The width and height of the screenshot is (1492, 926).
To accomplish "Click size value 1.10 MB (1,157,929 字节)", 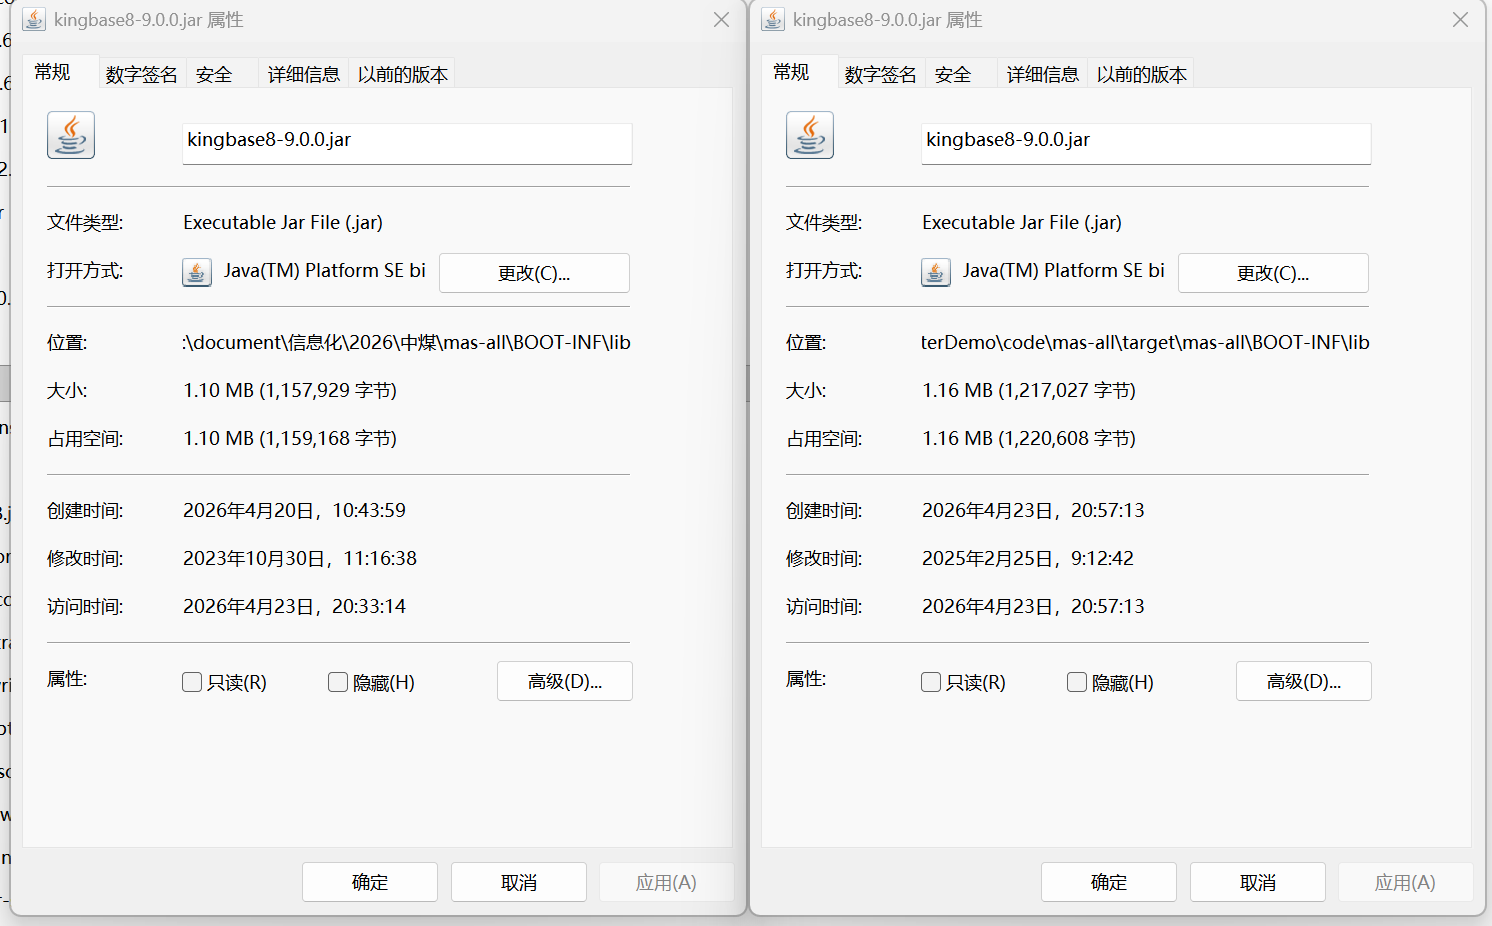I will pos(290,390).
